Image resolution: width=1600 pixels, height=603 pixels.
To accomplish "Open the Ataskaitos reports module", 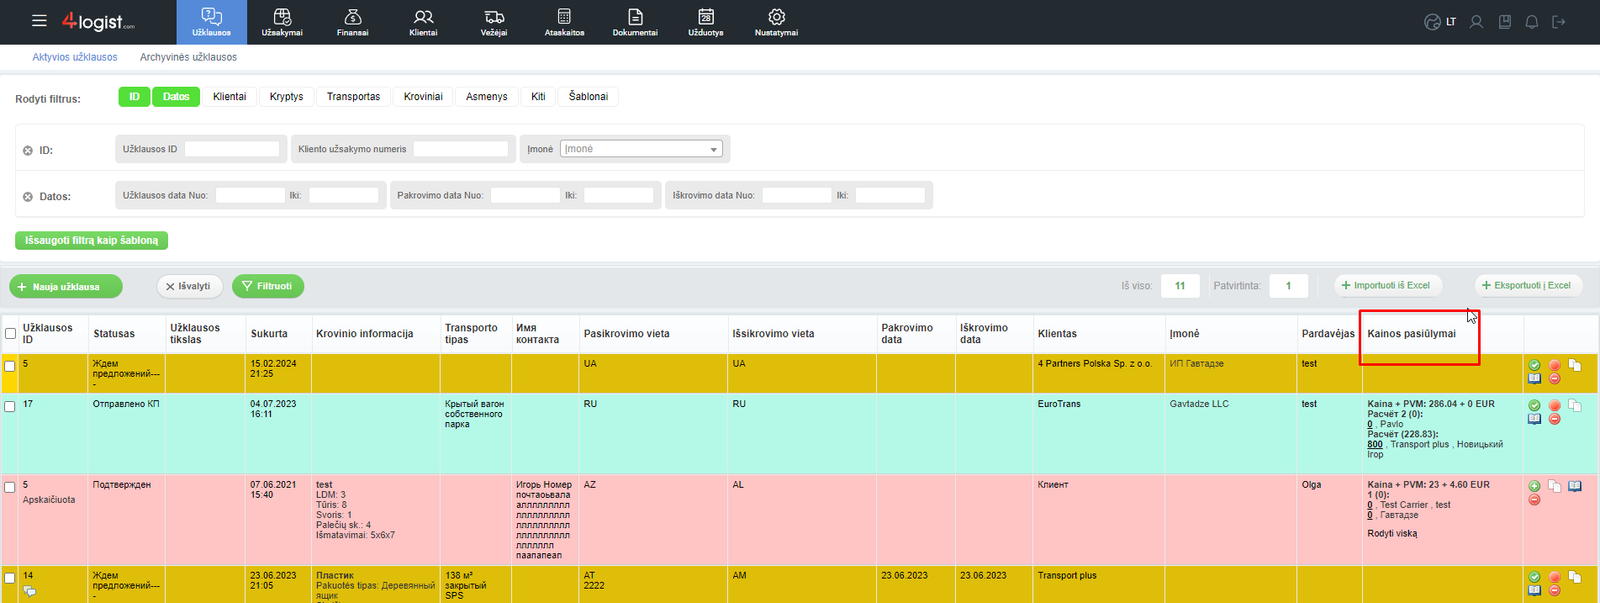I will [x=564, y=22].
